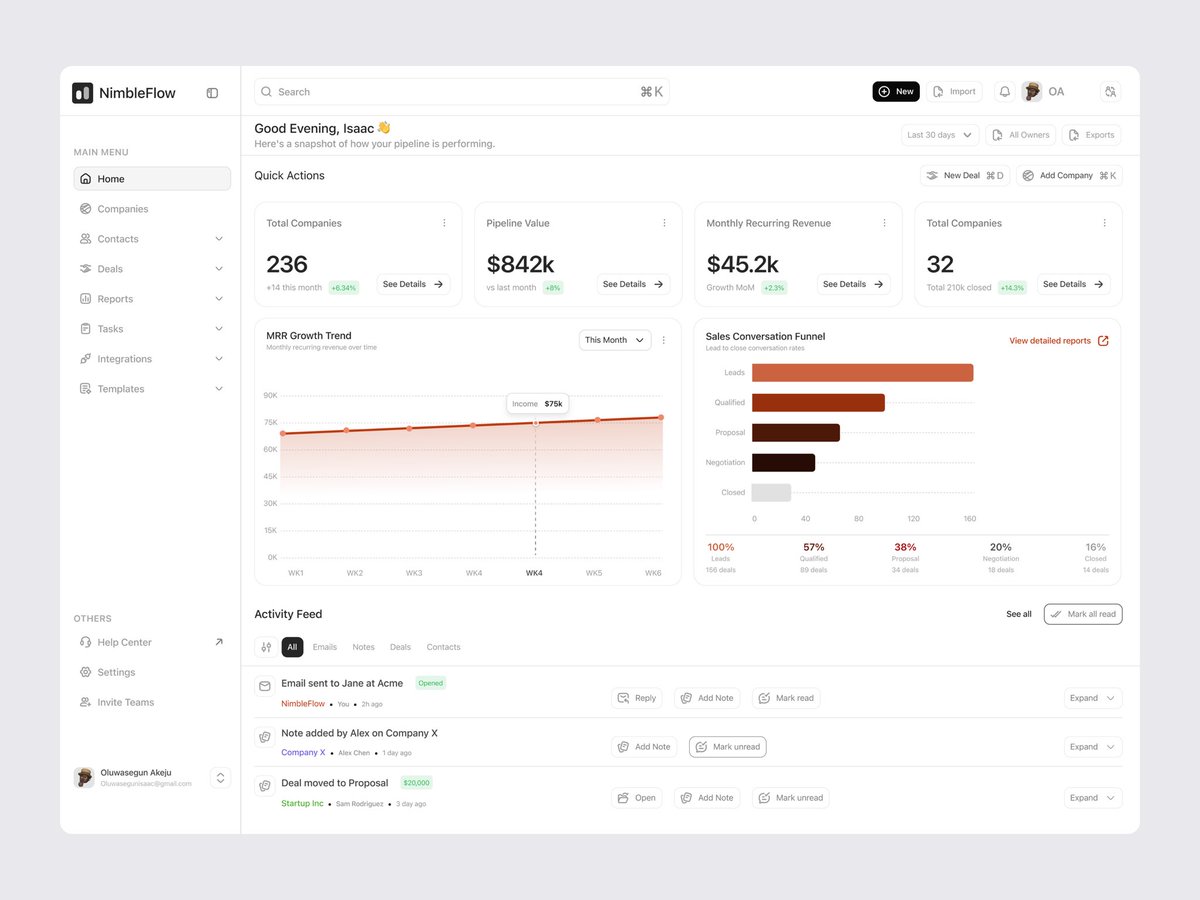
Task: Click the Import button
Action: [x=954, y=92]
